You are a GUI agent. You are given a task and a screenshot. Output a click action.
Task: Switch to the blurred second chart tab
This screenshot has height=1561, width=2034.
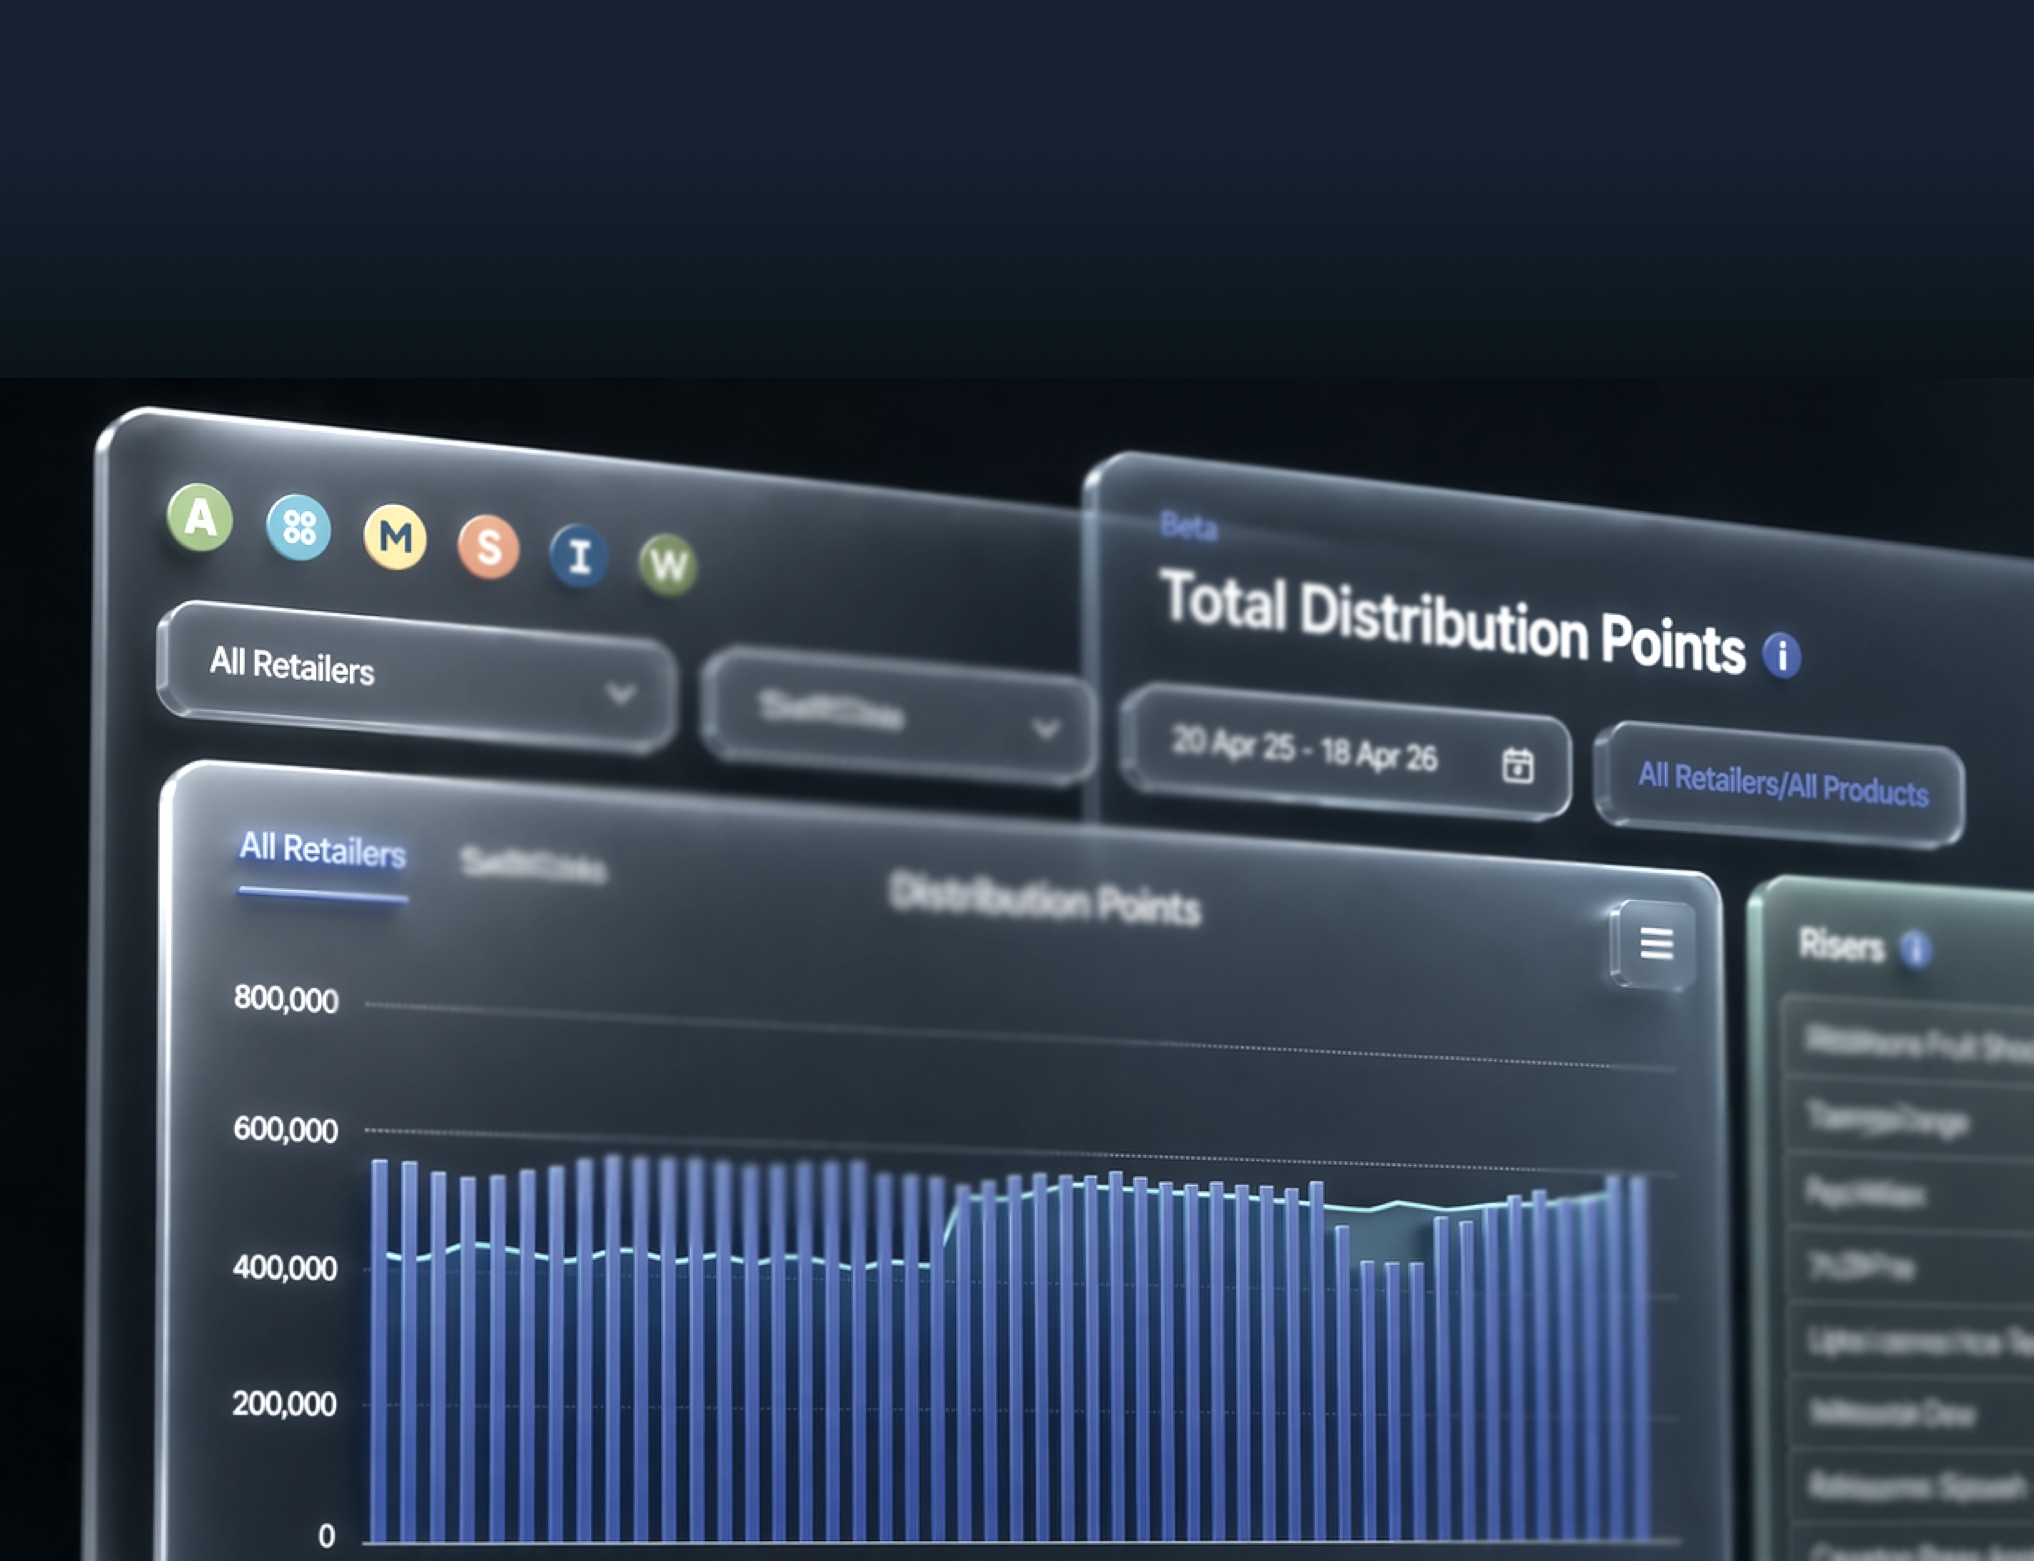pos(533,865)
